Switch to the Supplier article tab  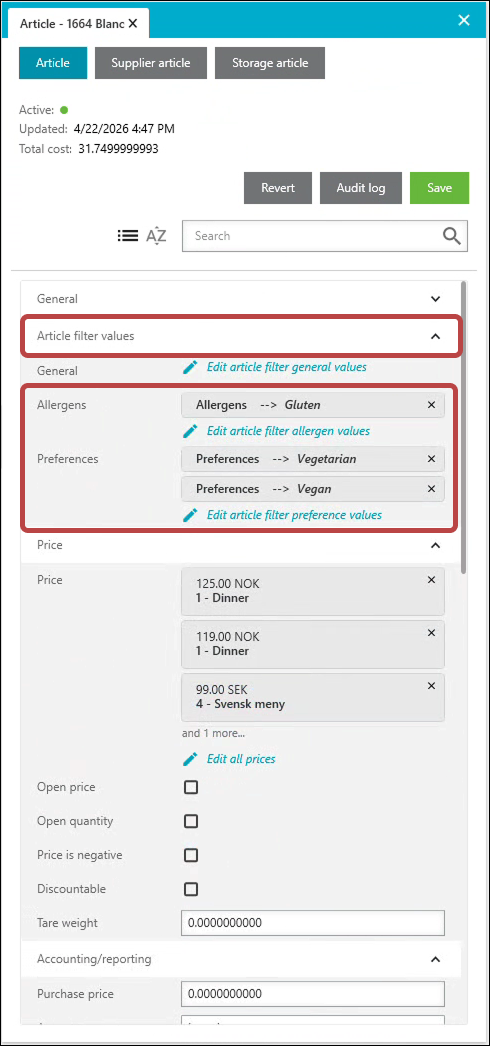coord(151,63)
